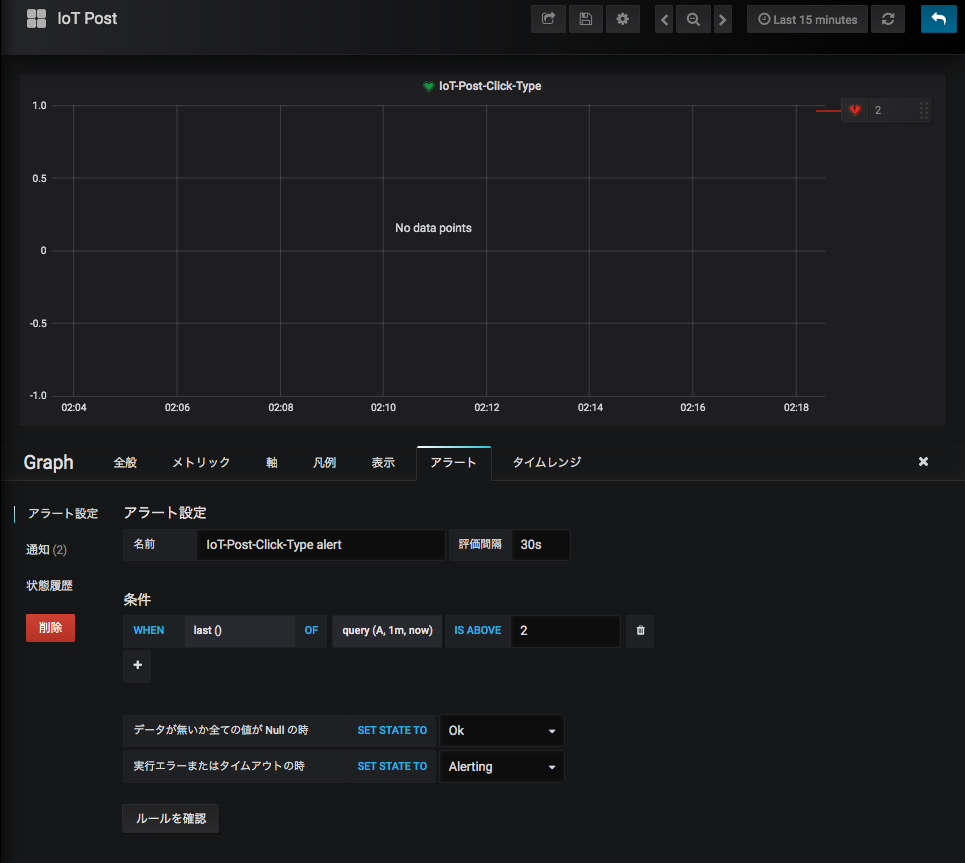Click the IoT-Post-Click-Type panel title

tap(490, 86)
